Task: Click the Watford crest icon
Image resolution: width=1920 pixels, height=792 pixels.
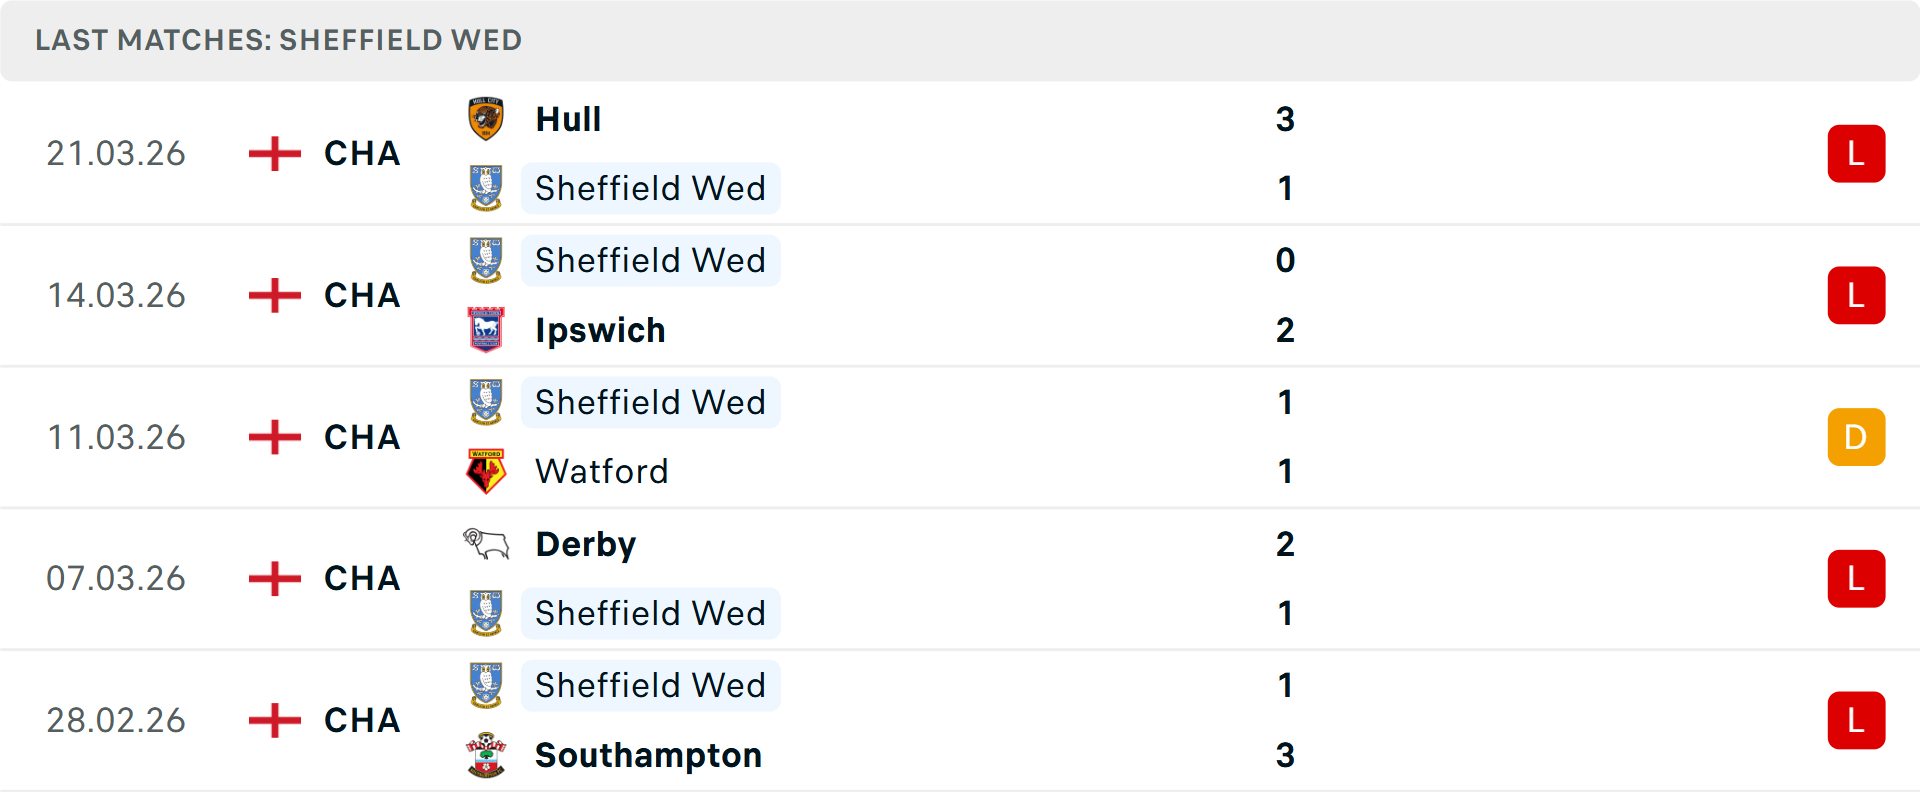Action: (487, 471)
